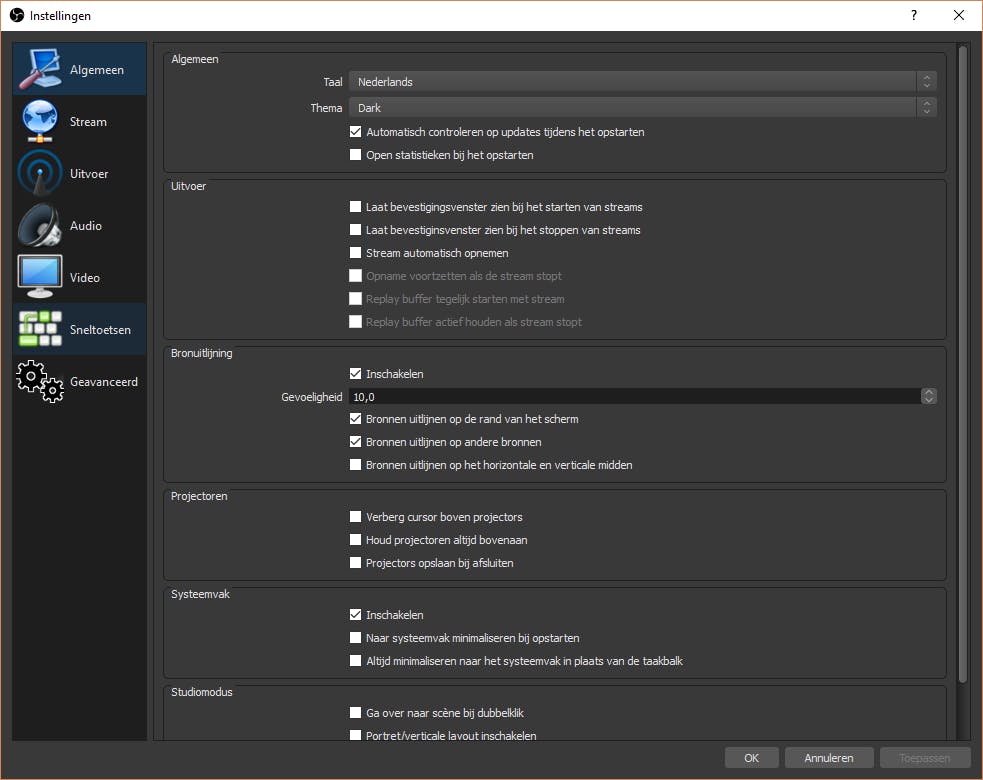This screenshot has height=780, width=983.
Task: Open Sneltoetsen keyboard icon
Action: pos(40,330)
